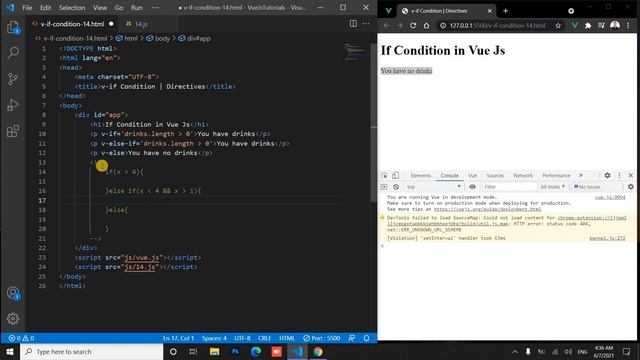Open the Chrome profile avatar
Image resolution: width=640 pixels, height=360 pixels.
(615, 25)
